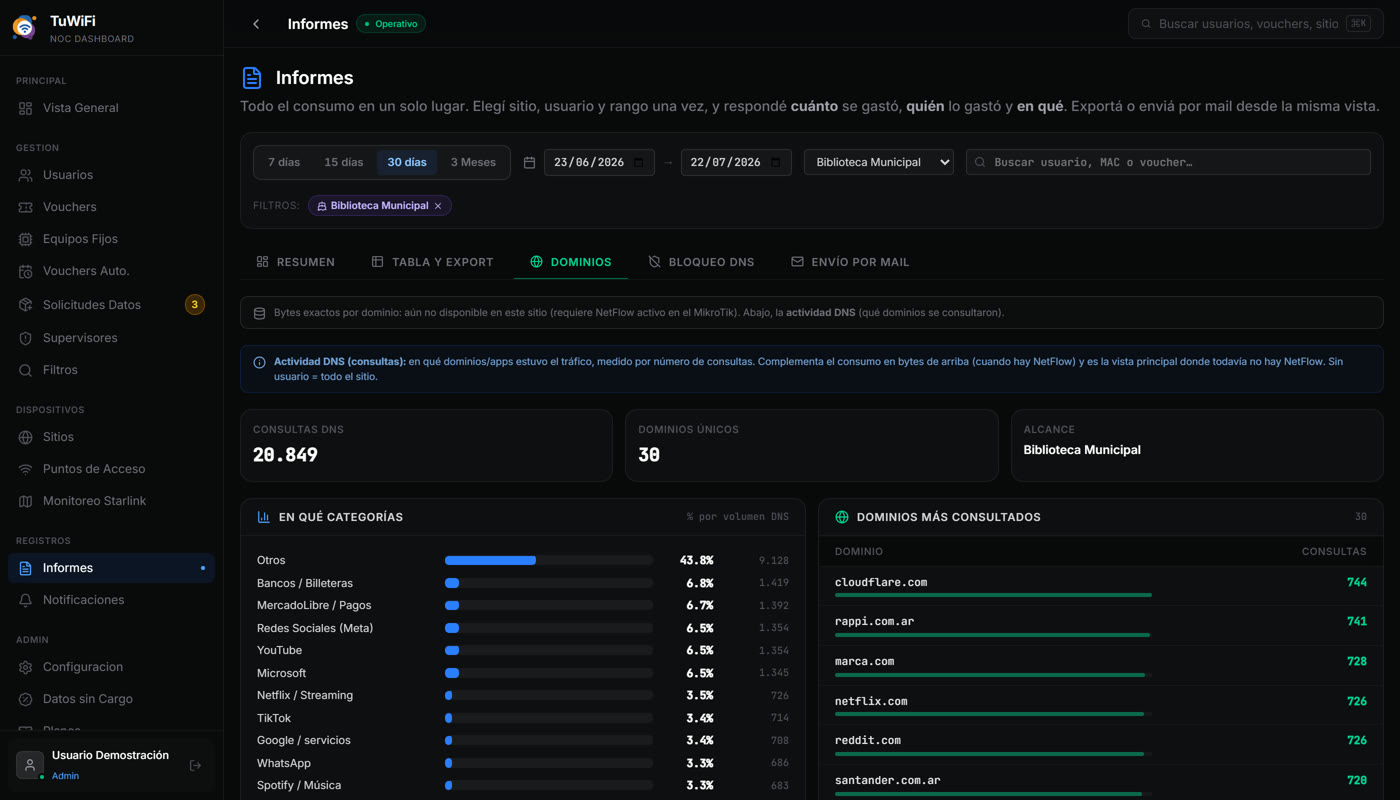
Task: Go to Vouchers in sidebar
Action: [x=111, y=207]
